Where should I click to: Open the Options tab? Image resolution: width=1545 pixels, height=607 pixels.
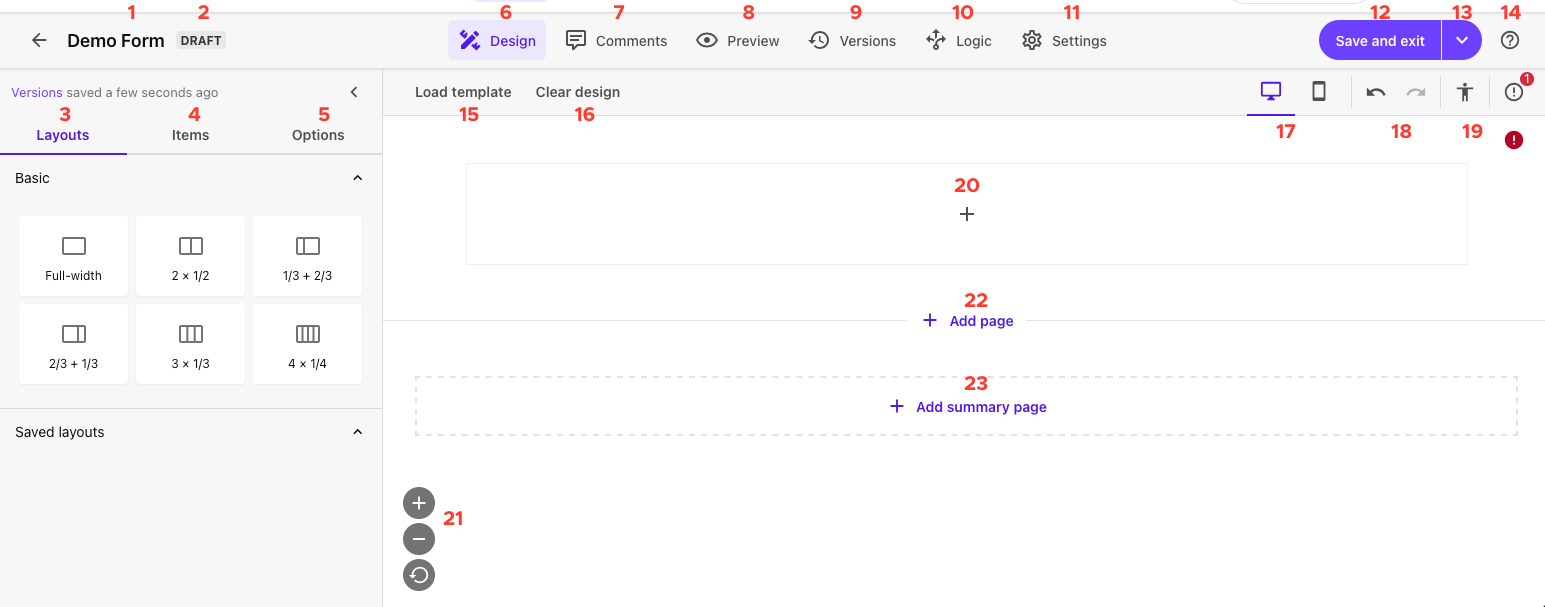[317, 134]
